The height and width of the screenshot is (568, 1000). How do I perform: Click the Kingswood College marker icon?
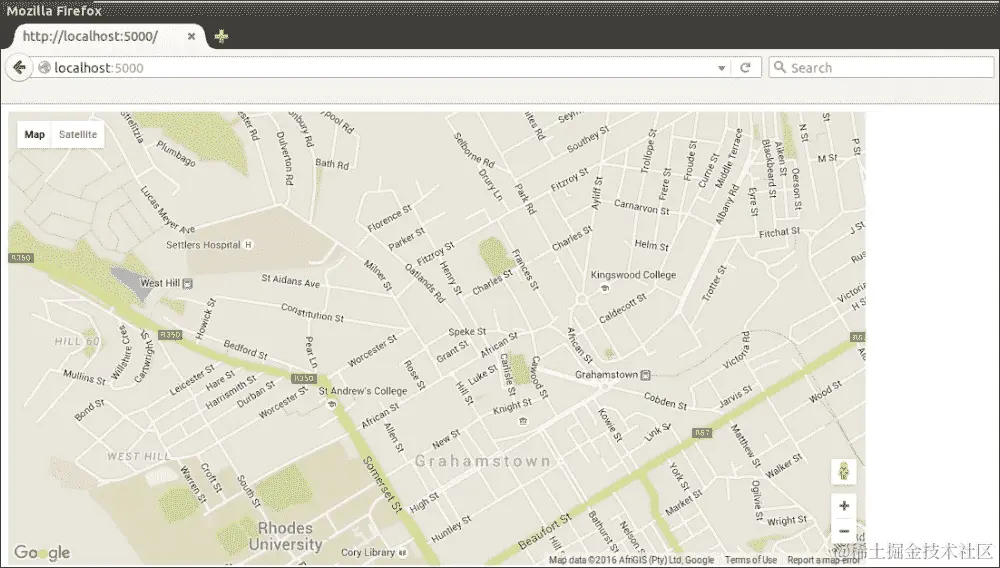(x=605, y=288)
